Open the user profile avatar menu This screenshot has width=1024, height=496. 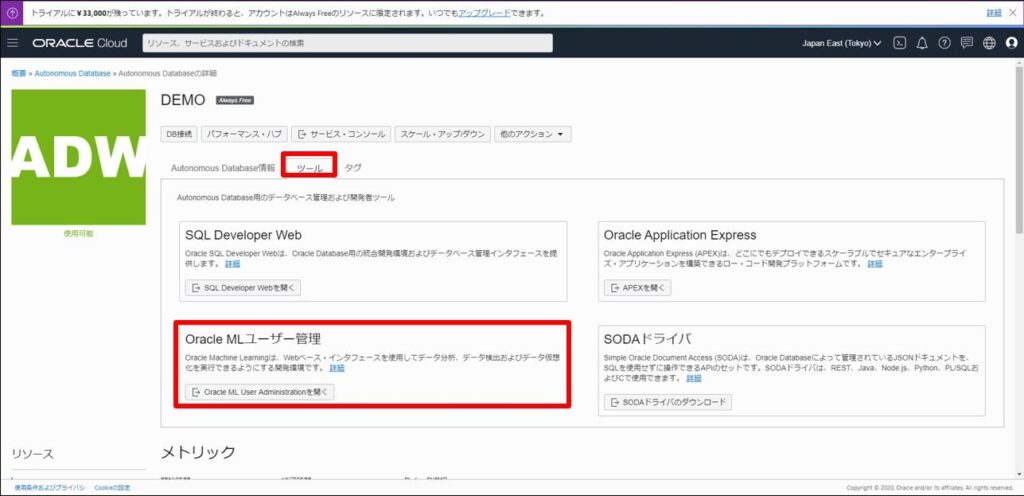[1011, 43]
